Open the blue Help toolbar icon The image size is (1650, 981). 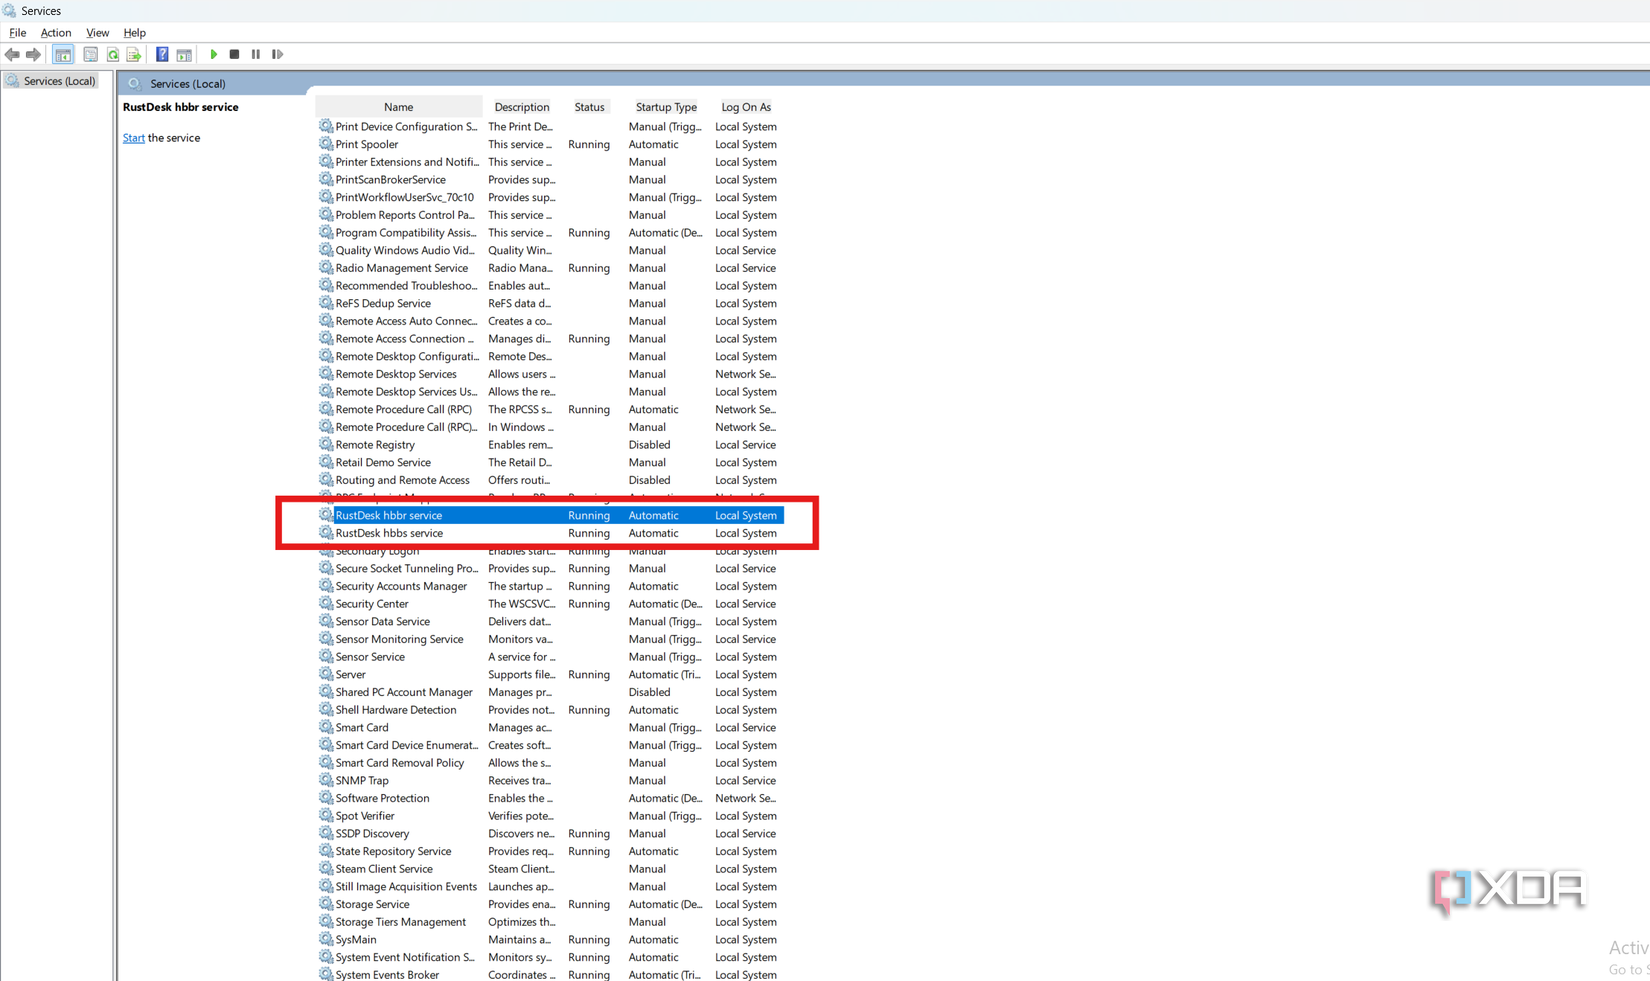click(x=162, y=55)
